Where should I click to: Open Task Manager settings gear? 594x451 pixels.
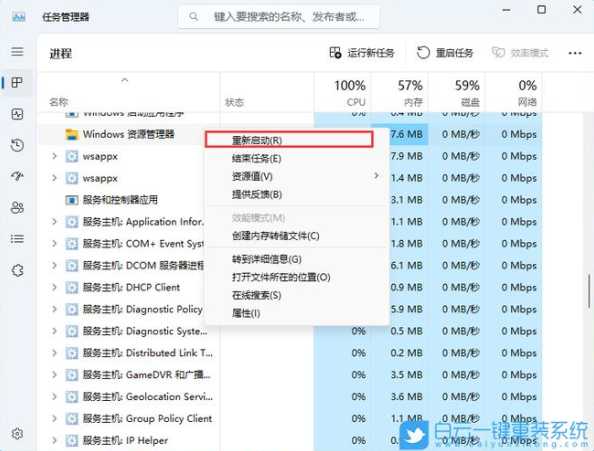(17, 434)
